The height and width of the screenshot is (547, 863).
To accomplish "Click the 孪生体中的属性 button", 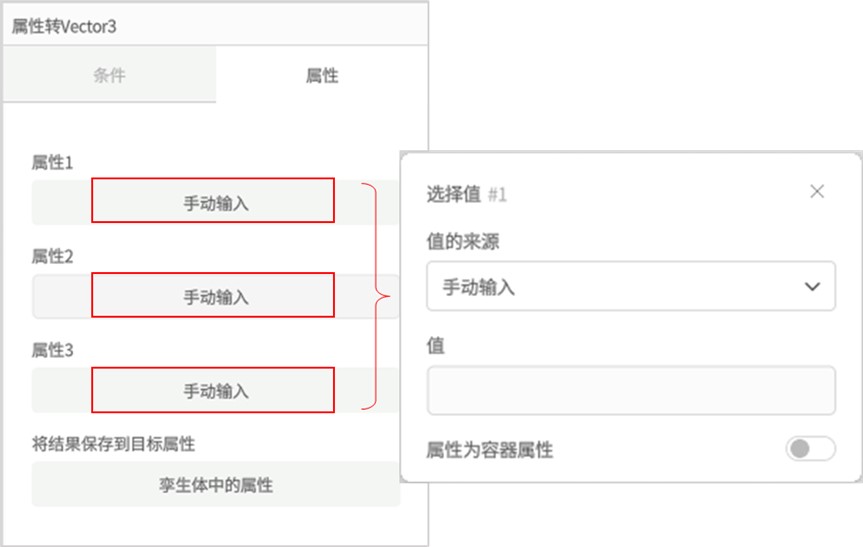I will pos(216,484).
